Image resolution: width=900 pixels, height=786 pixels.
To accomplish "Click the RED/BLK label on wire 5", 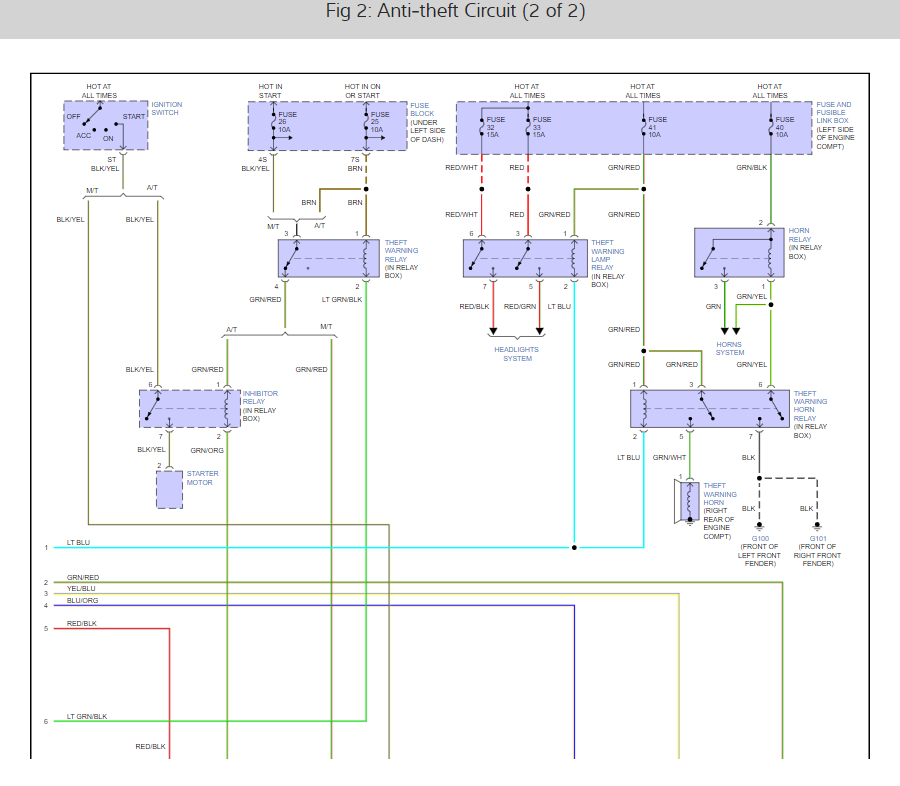I will (x=82, y=624).
